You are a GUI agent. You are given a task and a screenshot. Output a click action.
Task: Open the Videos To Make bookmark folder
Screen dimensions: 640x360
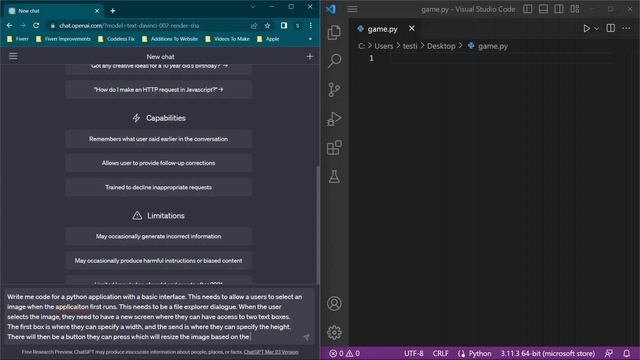[227, 39]
